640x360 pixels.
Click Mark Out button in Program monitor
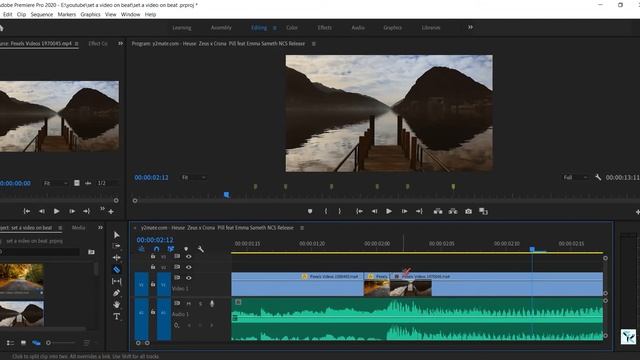point(340,211)
